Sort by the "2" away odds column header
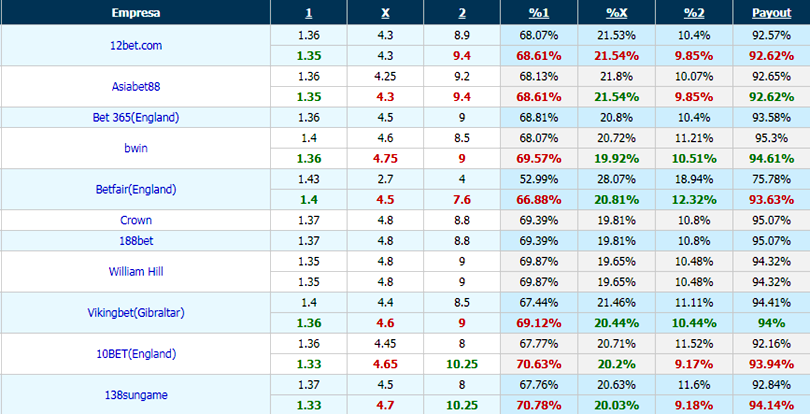This screenshot has width=810, height=414. (462, 13)
